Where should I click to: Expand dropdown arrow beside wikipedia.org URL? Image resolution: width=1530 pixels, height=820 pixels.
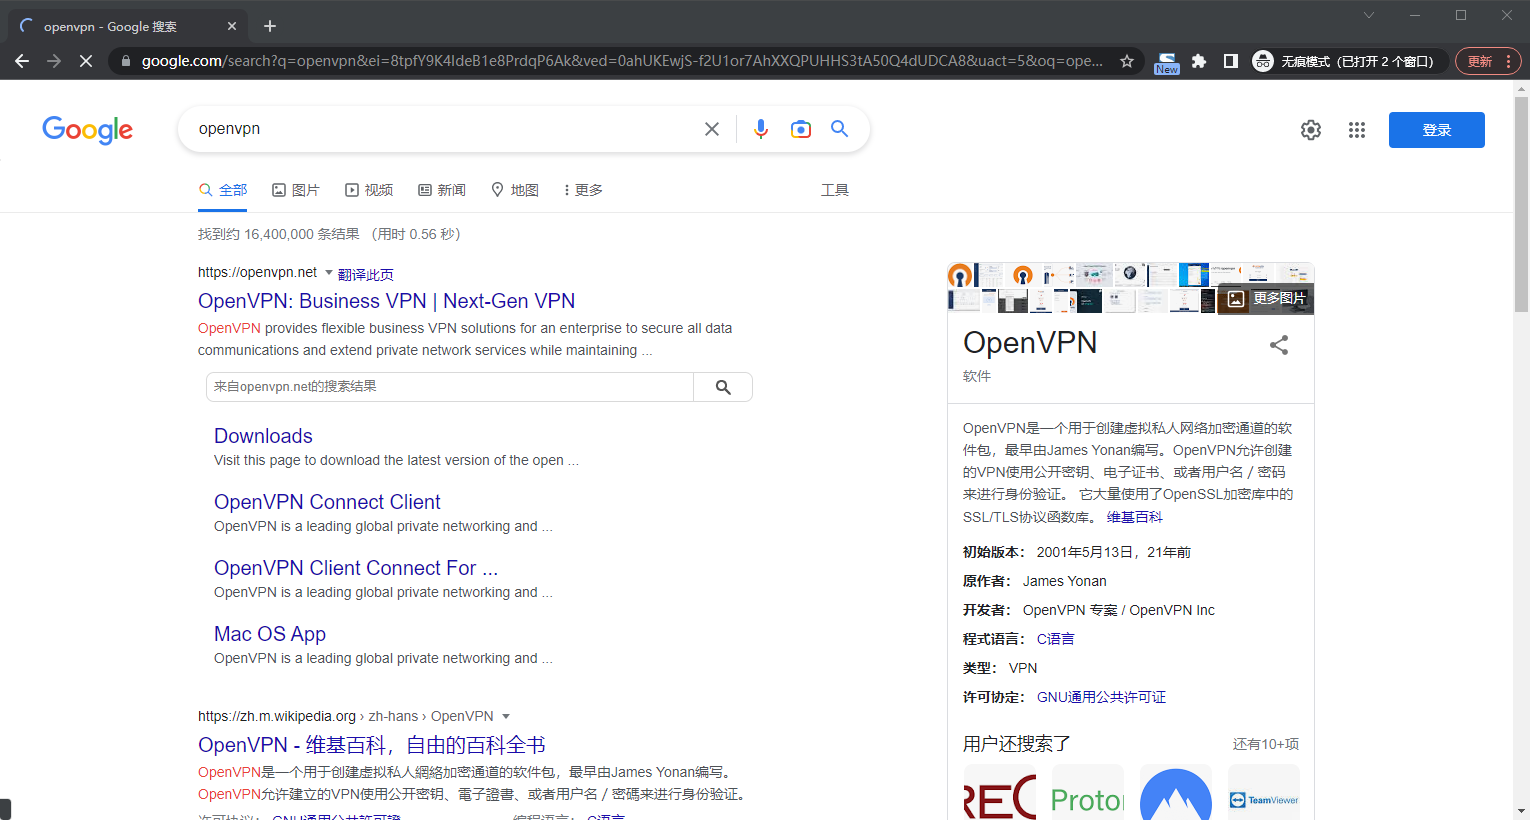[x=506, y=717]
